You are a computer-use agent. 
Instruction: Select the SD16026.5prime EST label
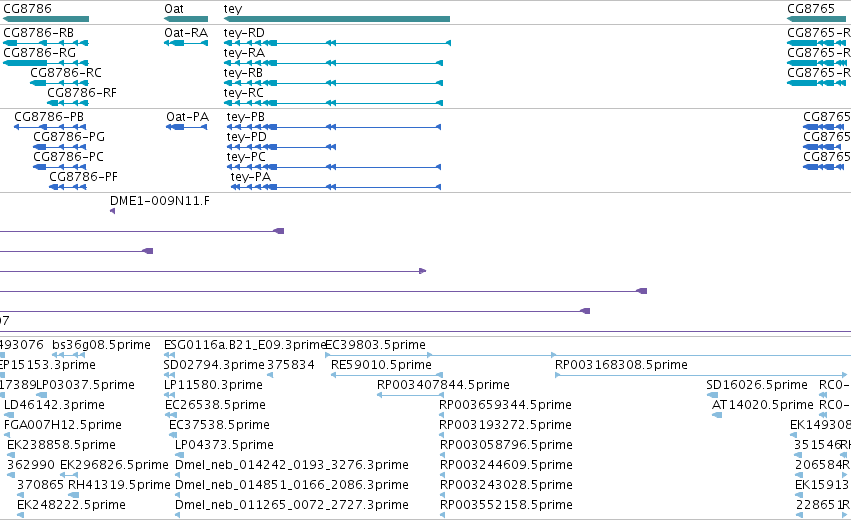(757, 385)
